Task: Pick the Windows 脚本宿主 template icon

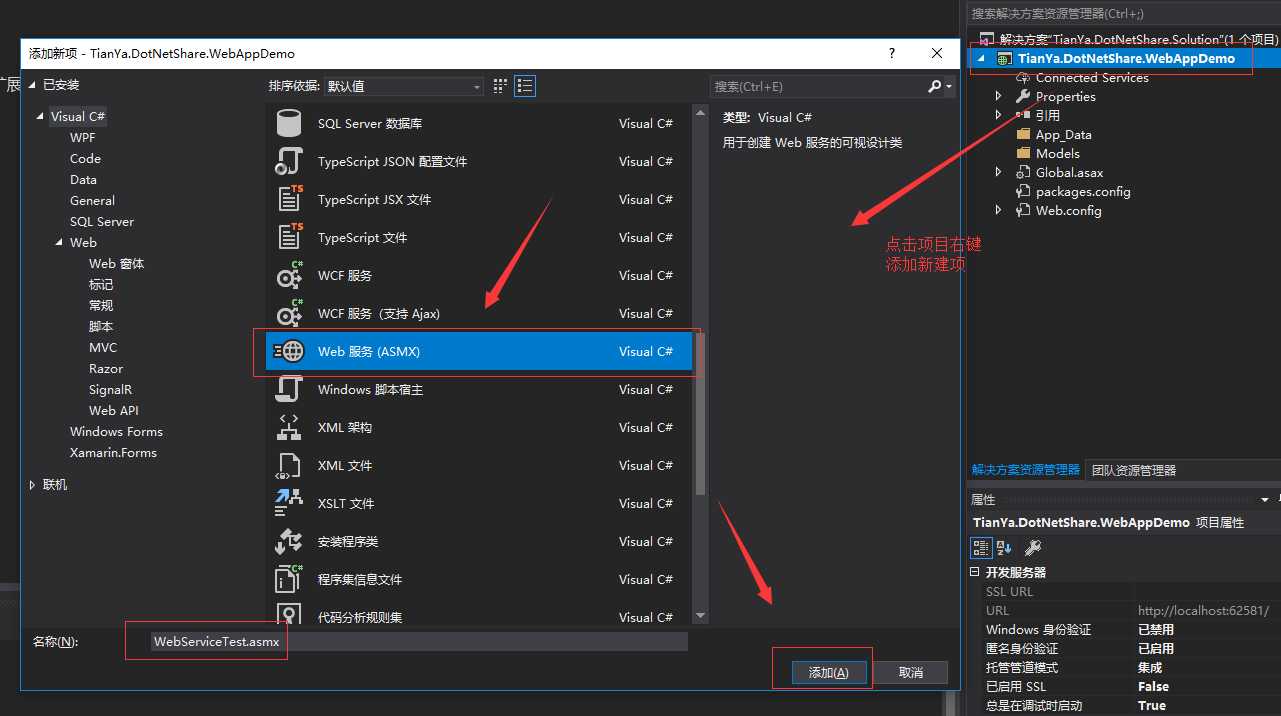Action: (289, 389)
